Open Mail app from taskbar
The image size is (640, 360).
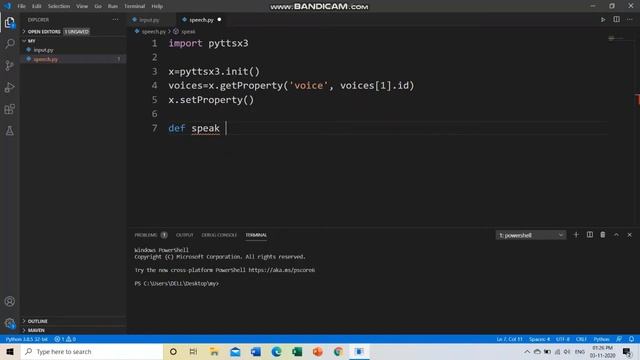[235, 351]
